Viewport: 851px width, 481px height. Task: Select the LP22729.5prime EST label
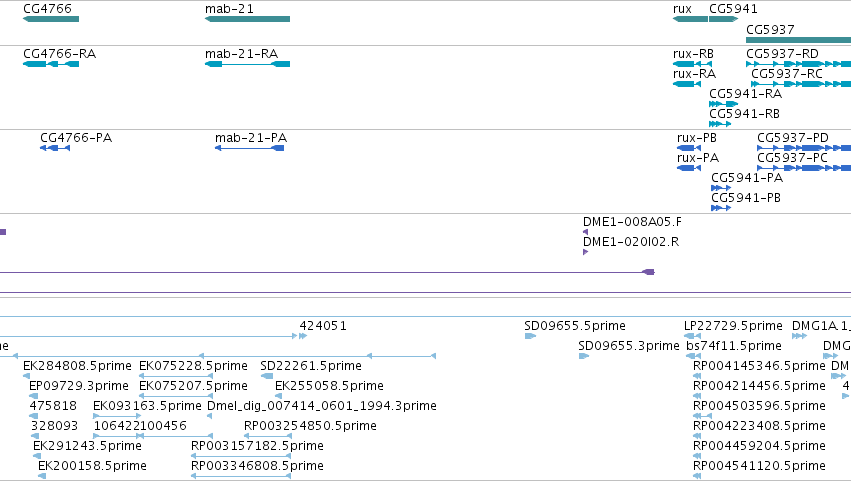733,326
